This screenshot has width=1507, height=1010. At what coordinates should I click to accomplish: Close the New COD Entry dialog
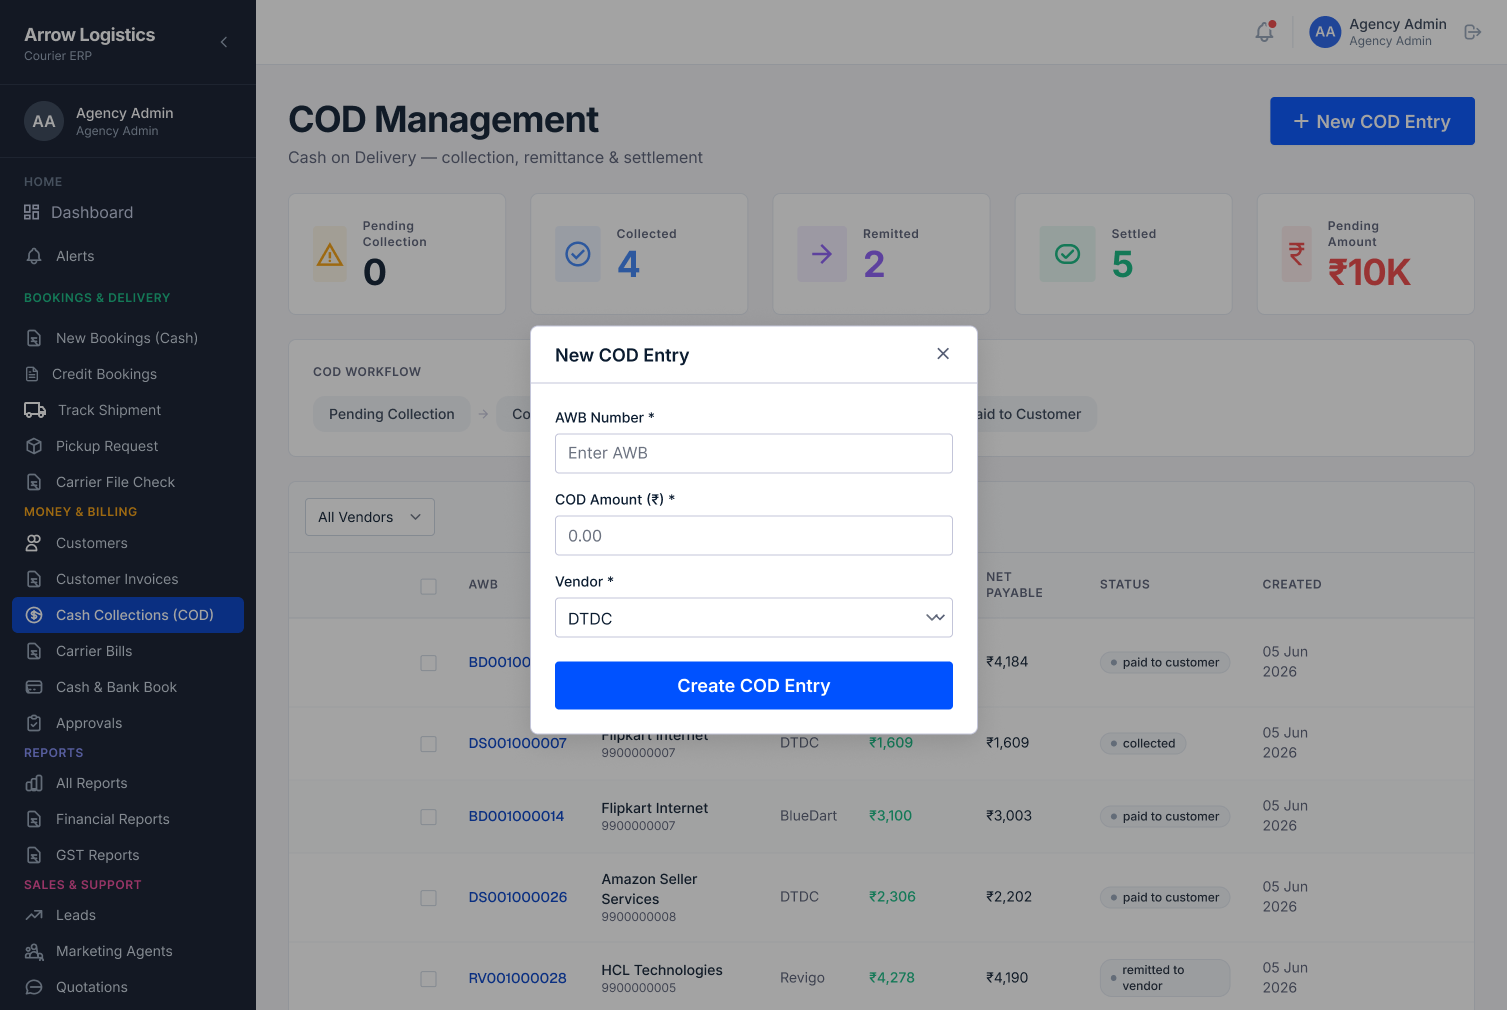tap(943, 354)
